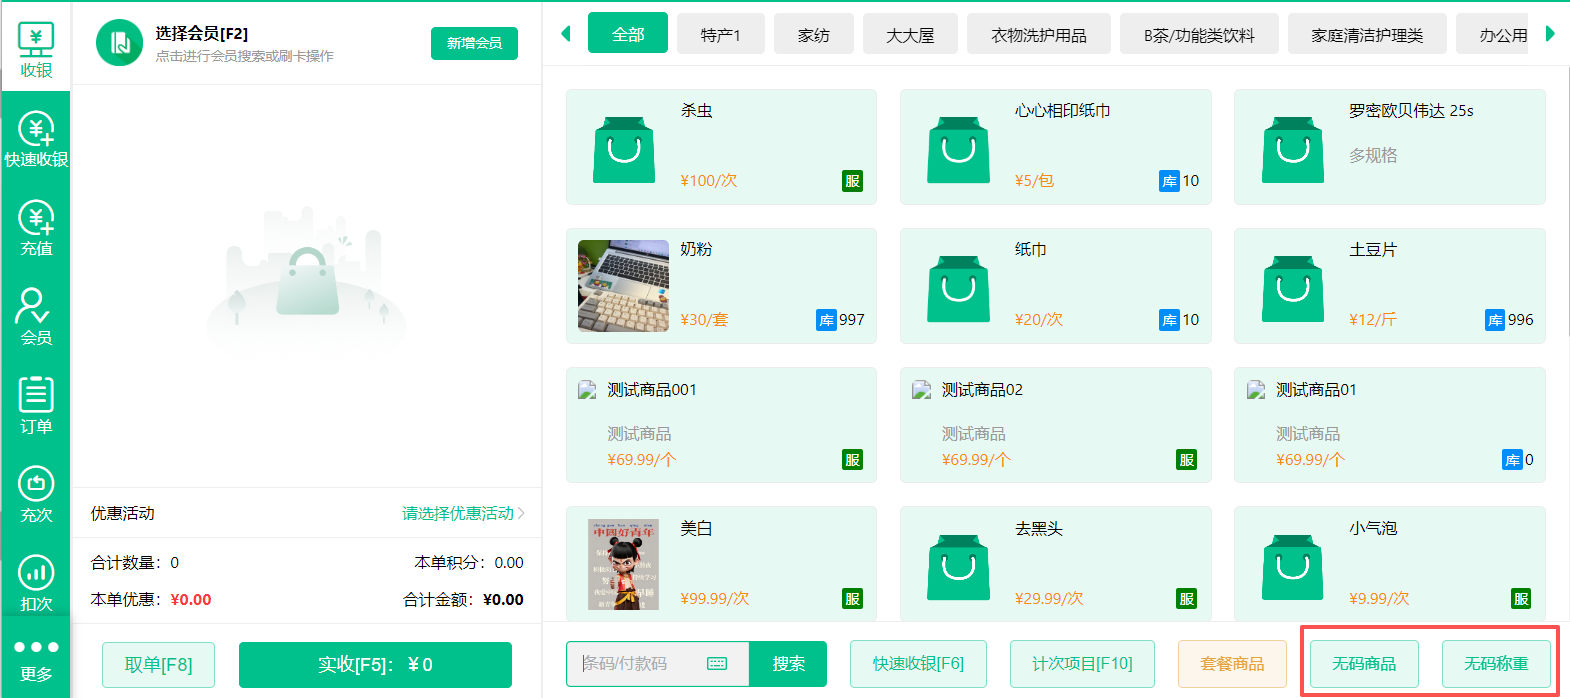Click the keyboard icon in barcode field

[x=717, y=664]
